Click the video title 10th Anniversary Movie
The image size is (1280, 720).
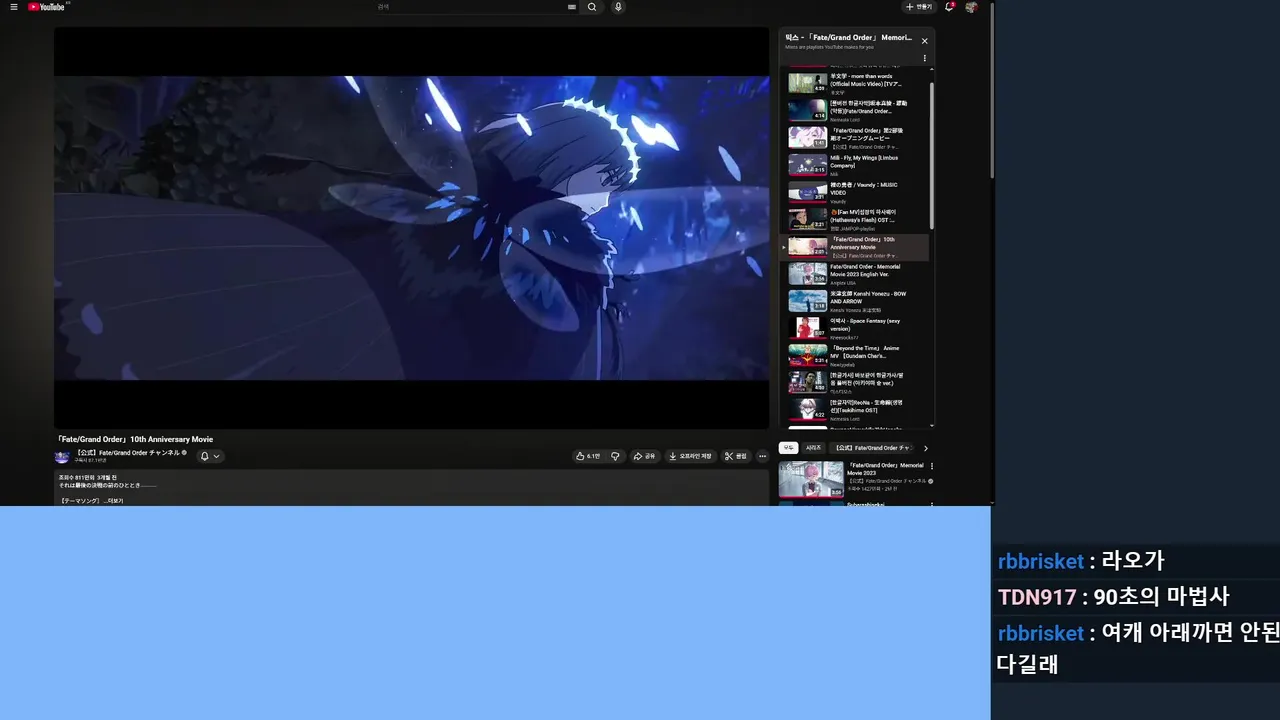134,439
